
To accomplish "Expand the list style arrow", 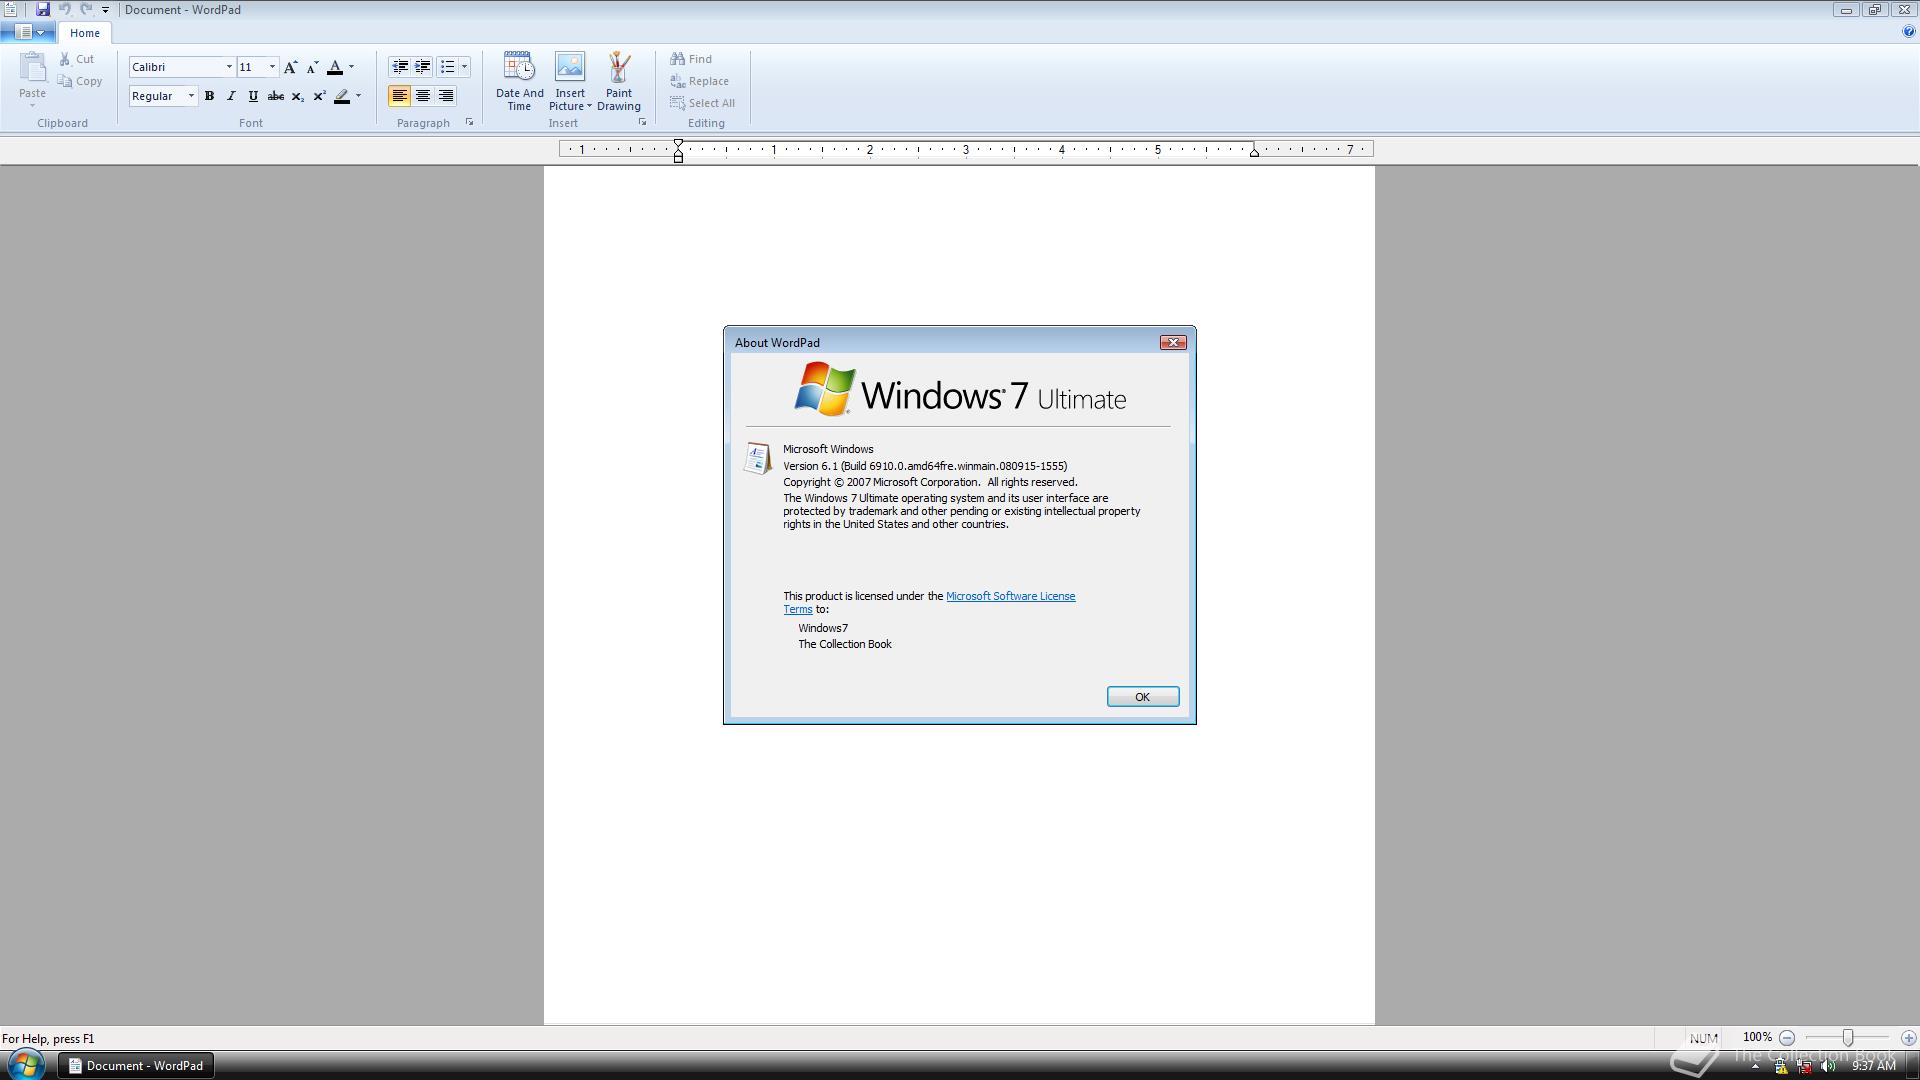I will point(464,67).
